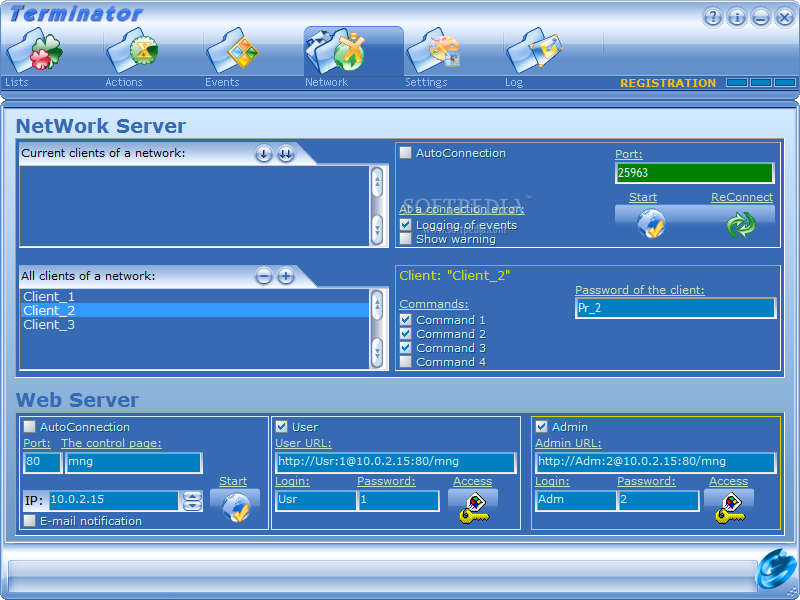This screenshot has width=800, height=600.
Task: Select Client_1 in all clients list
Action: (195, 296)
